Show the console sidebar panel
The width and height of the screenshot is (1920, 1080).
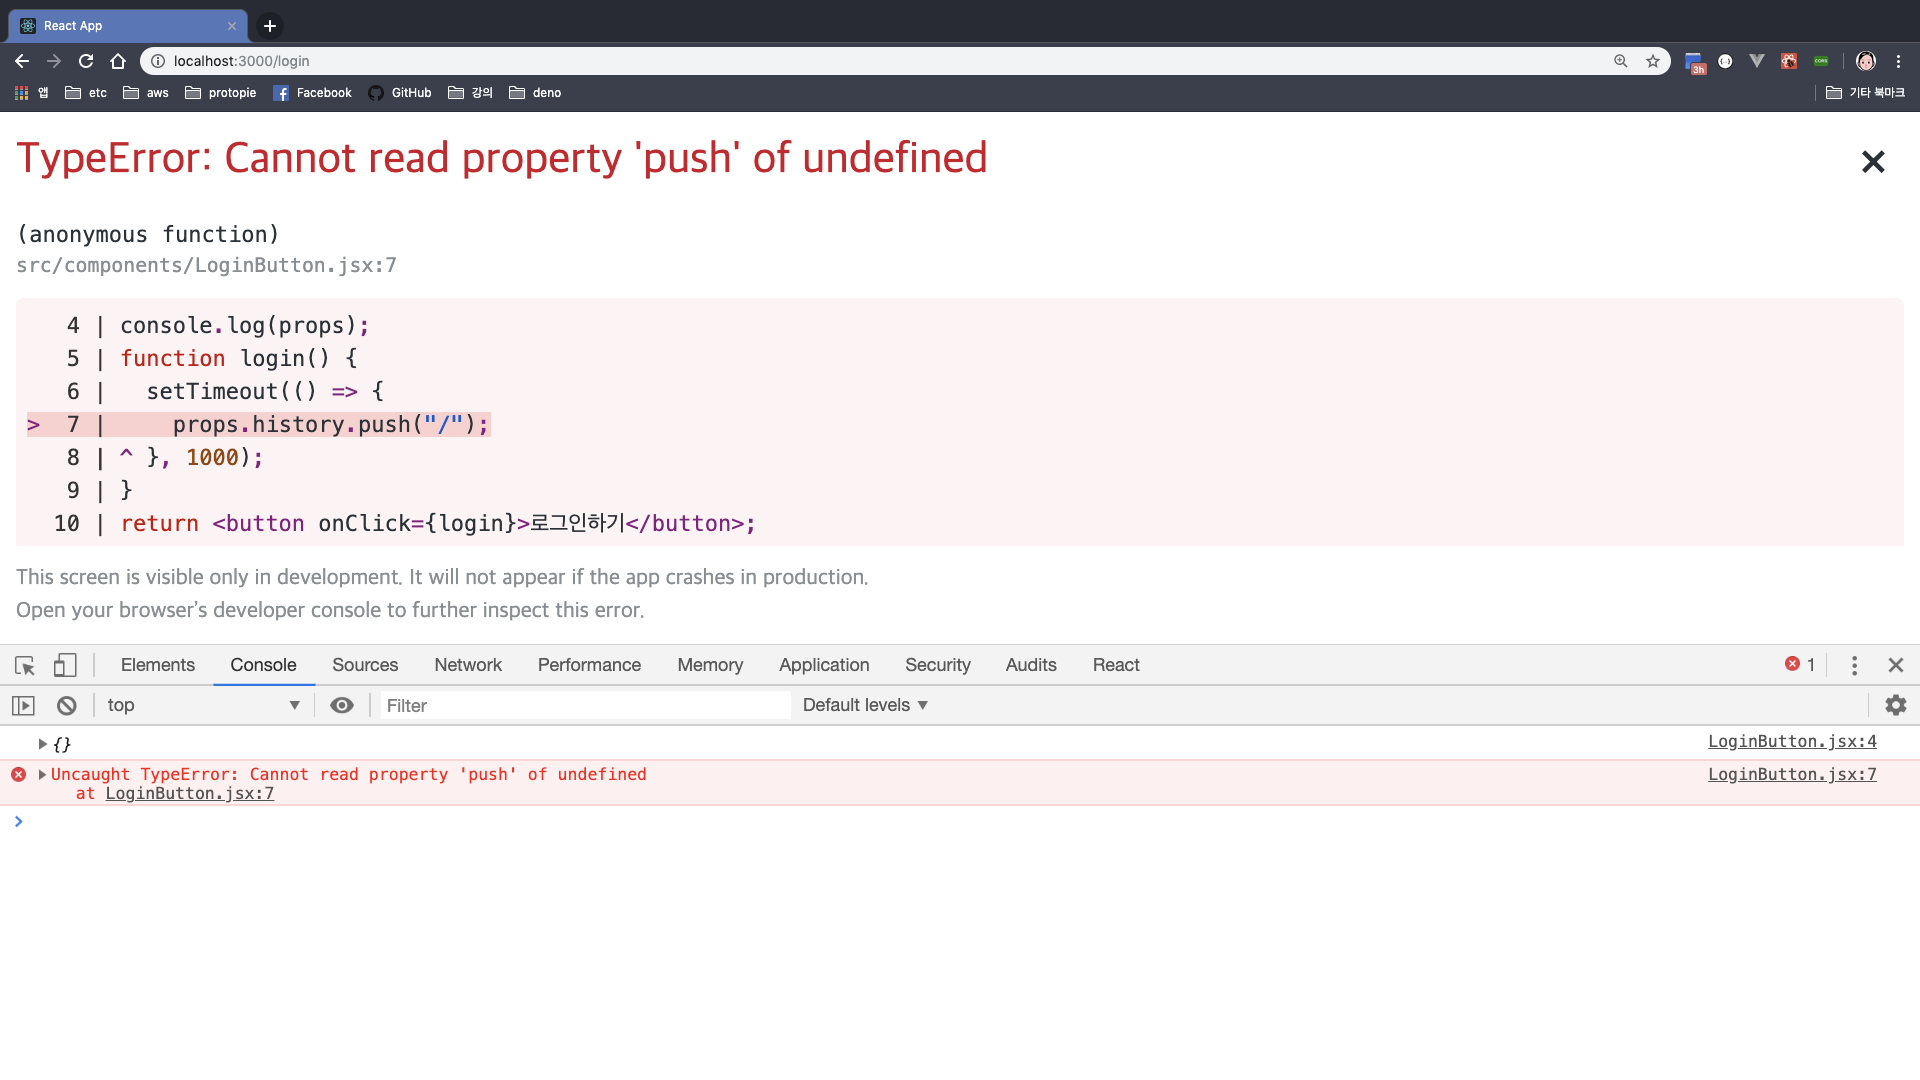[x=23, y=706]
